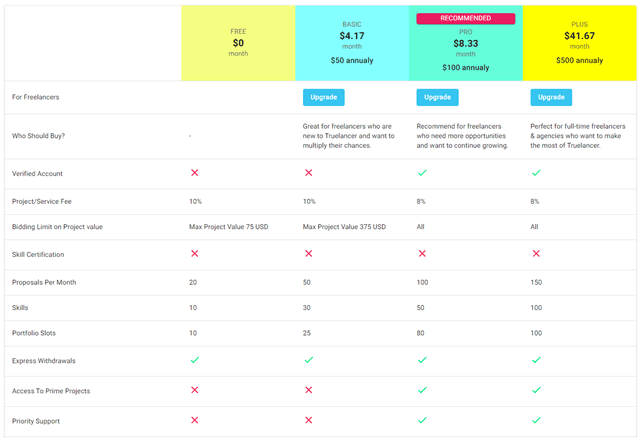
Task: Click the Access To Prime Projects row label
Action: pyautogui.click(x=51, y=390)
